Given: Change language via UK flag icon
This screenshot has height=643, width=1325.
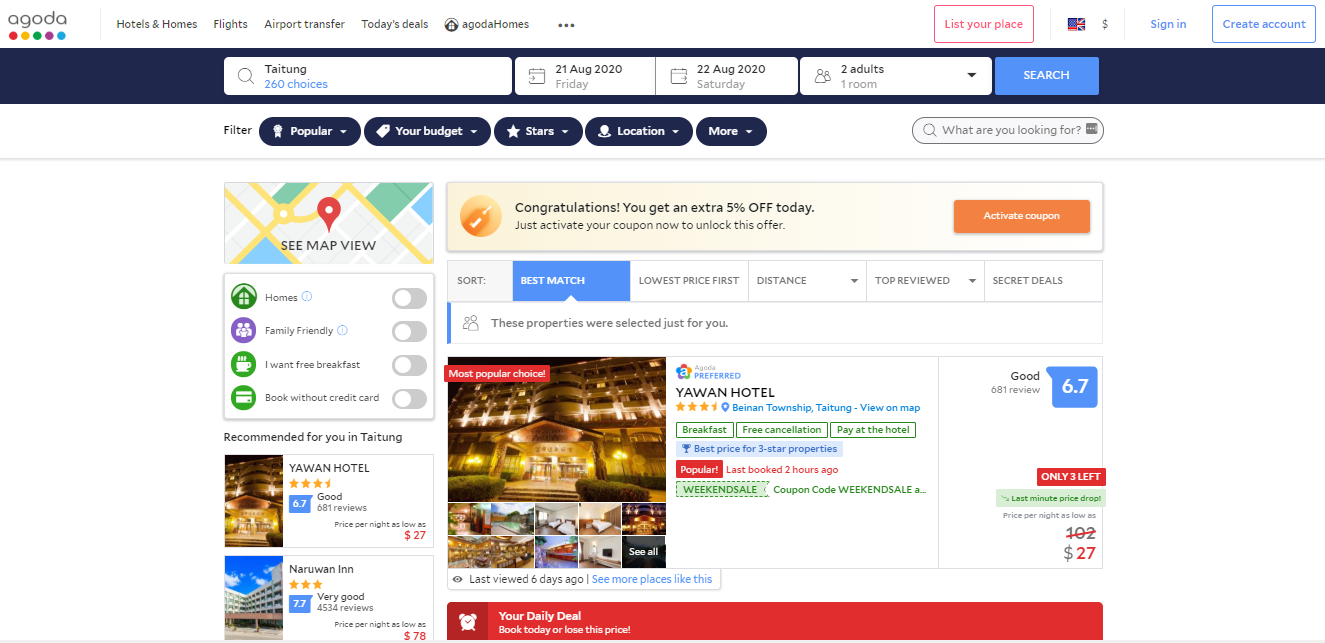Looking at the screenshot, I should click(x=1076, y=24).
